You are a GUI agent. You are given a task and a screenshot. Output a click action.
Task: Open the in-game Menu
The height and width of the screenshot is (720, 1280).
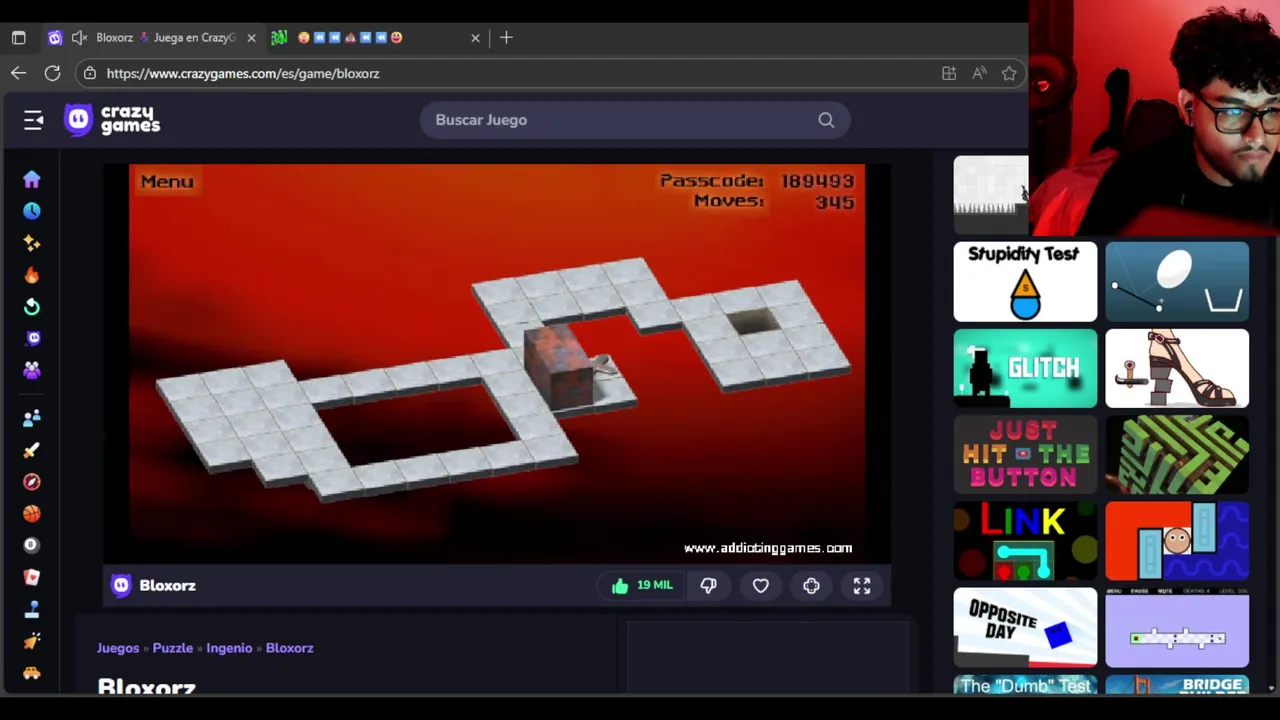coord(167,181)
